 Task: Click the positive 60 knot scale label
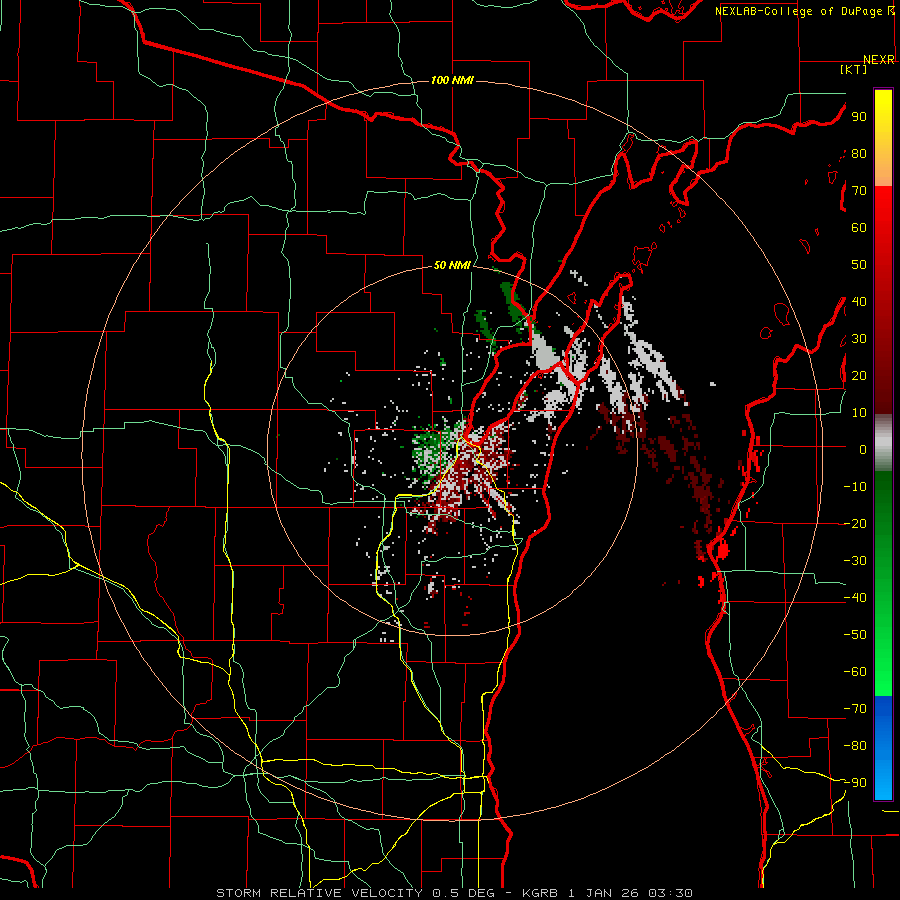pos(859,227)
